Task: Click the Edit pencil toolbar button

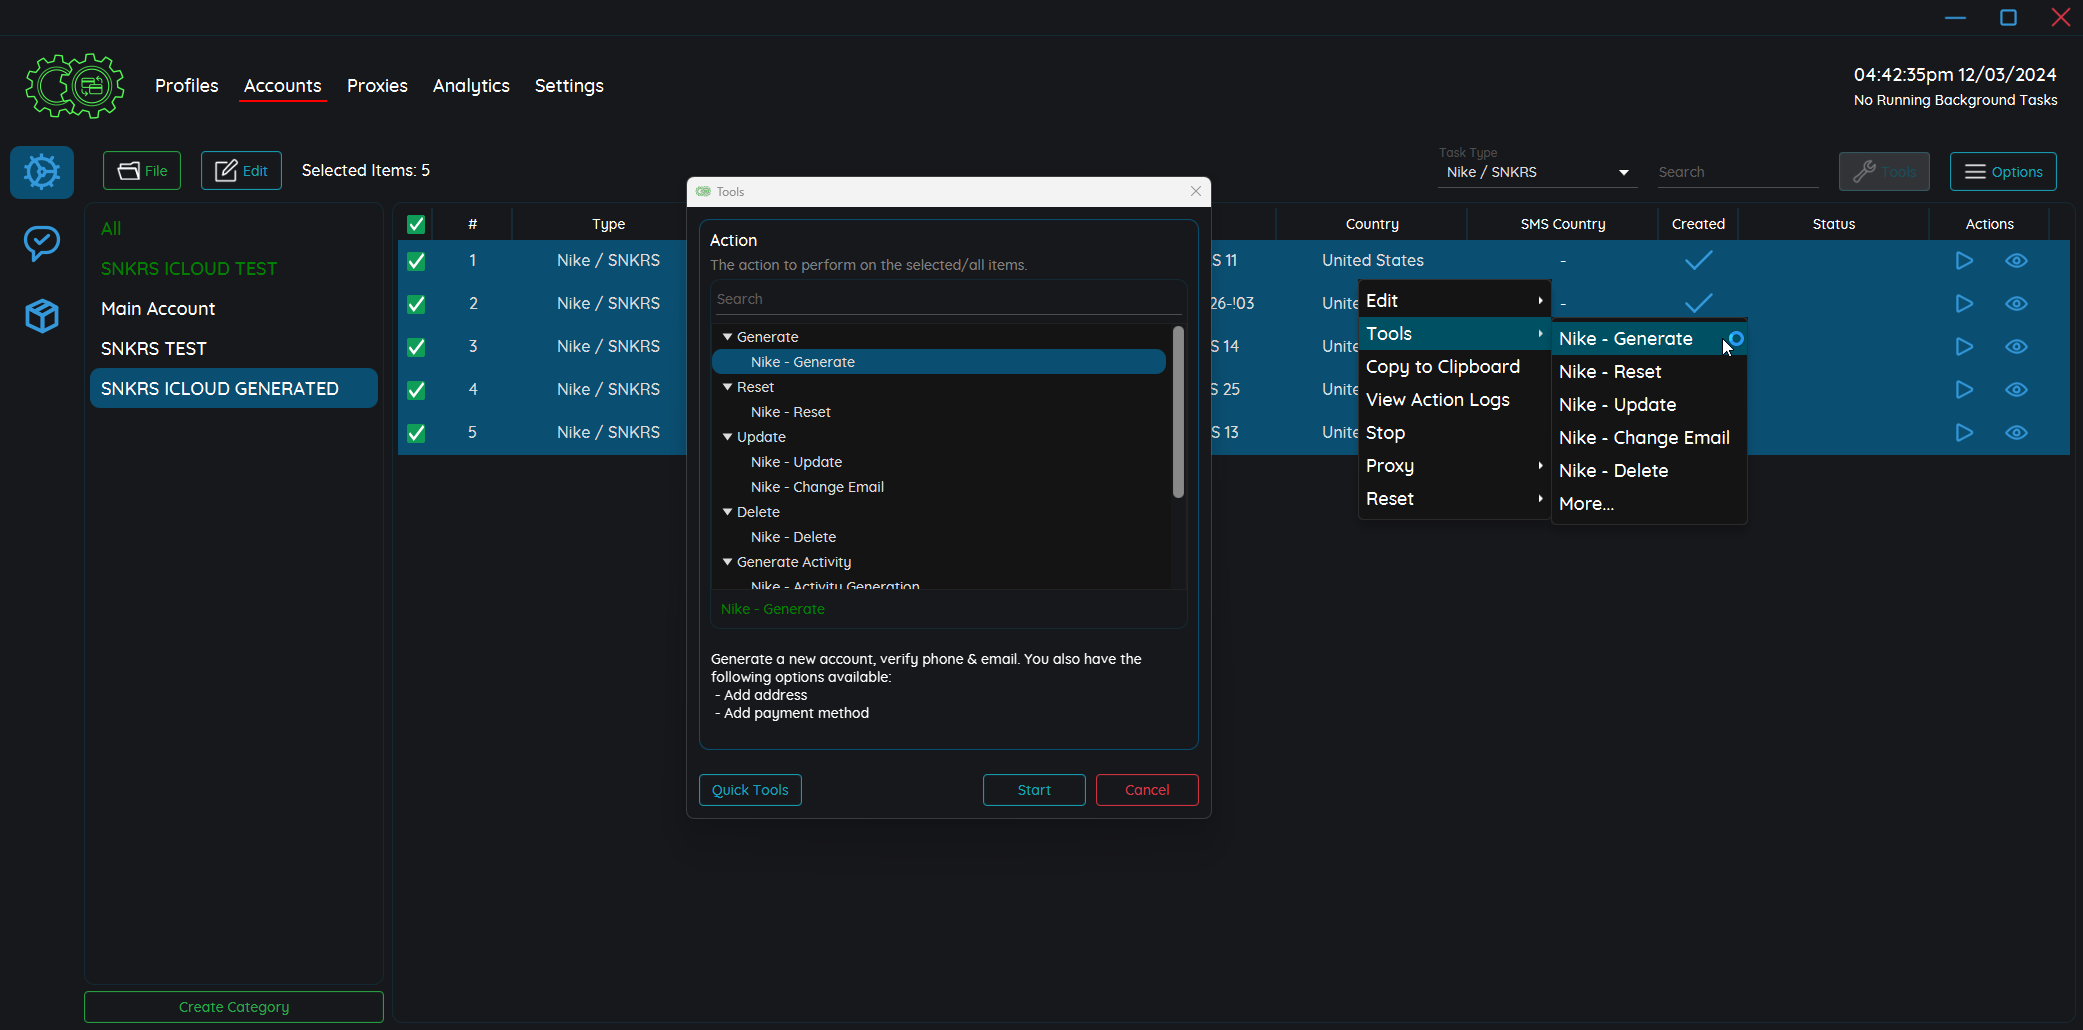Action: click(x=241, y=171)
